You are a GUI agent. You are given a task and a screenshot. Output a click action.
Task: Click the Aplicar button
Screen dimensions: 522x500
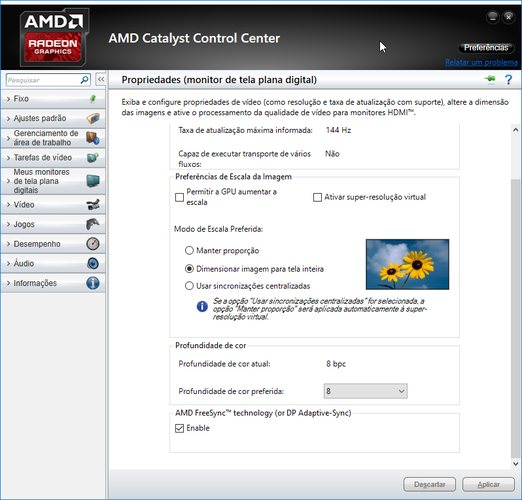(x=488, y=484)
